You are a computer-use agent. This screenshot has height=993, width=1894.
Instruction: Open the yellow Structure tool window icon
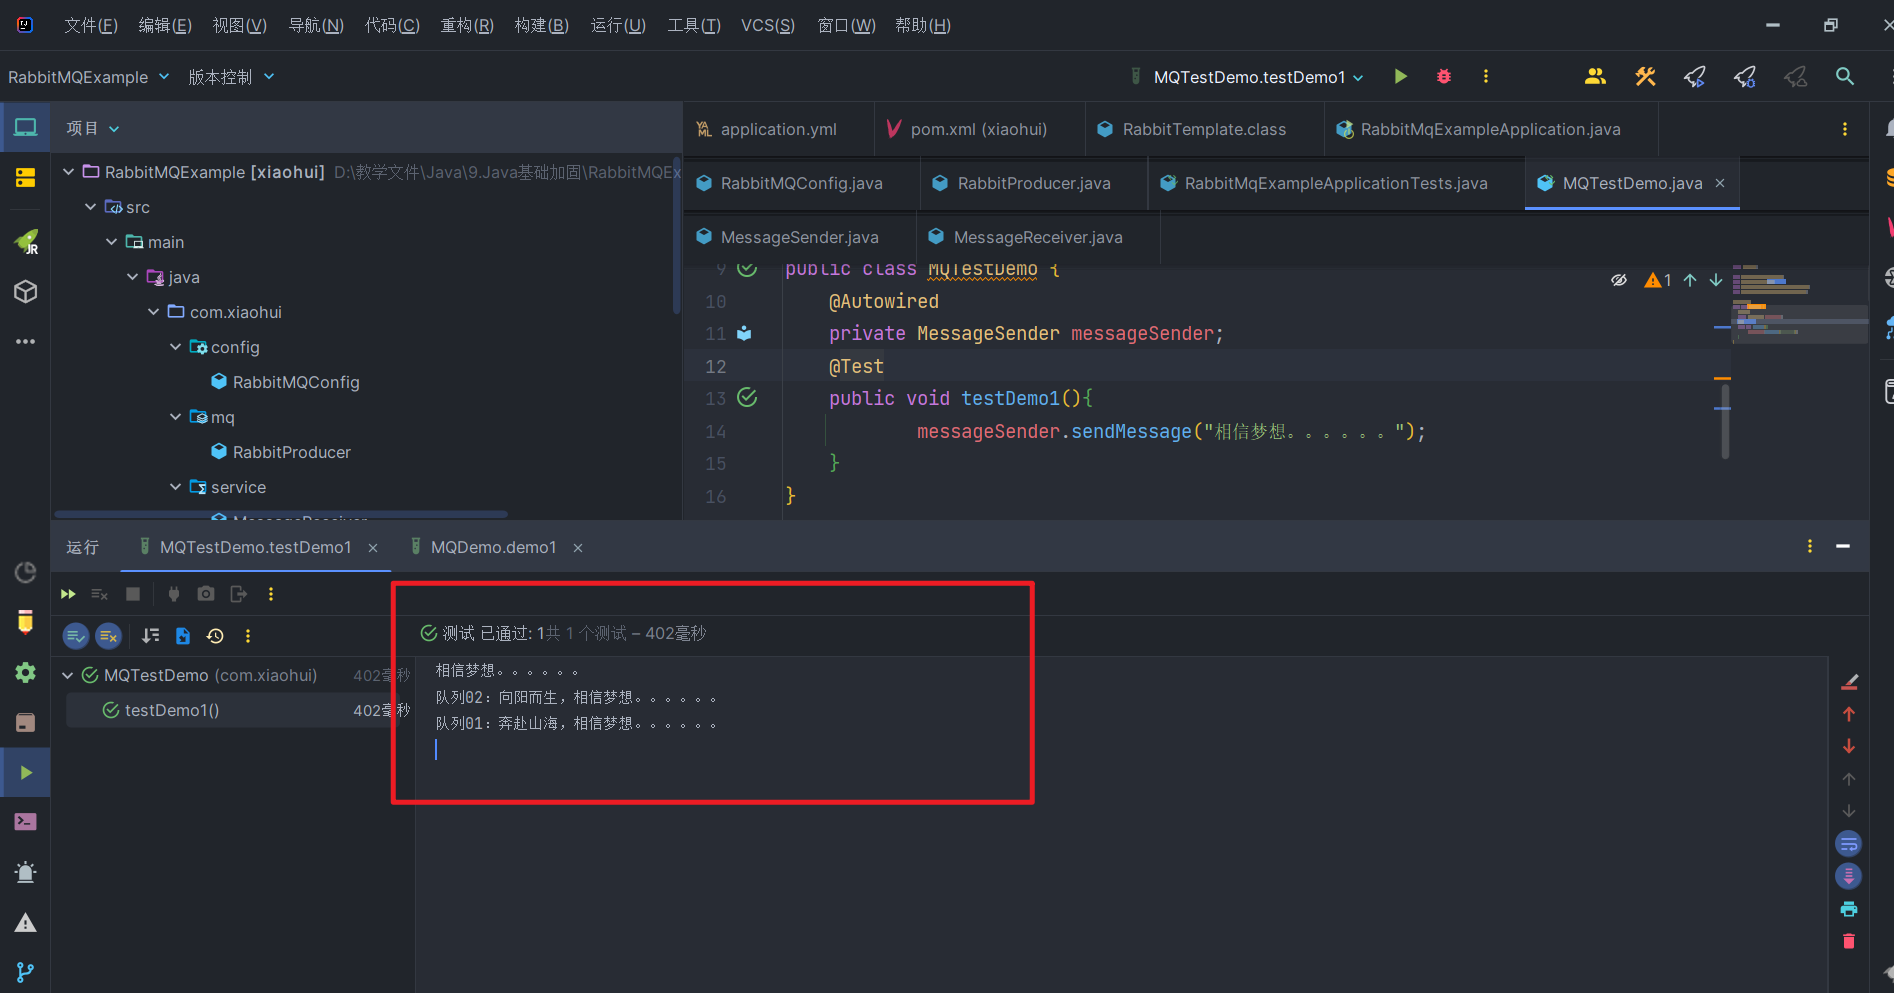tap(25, 178)
